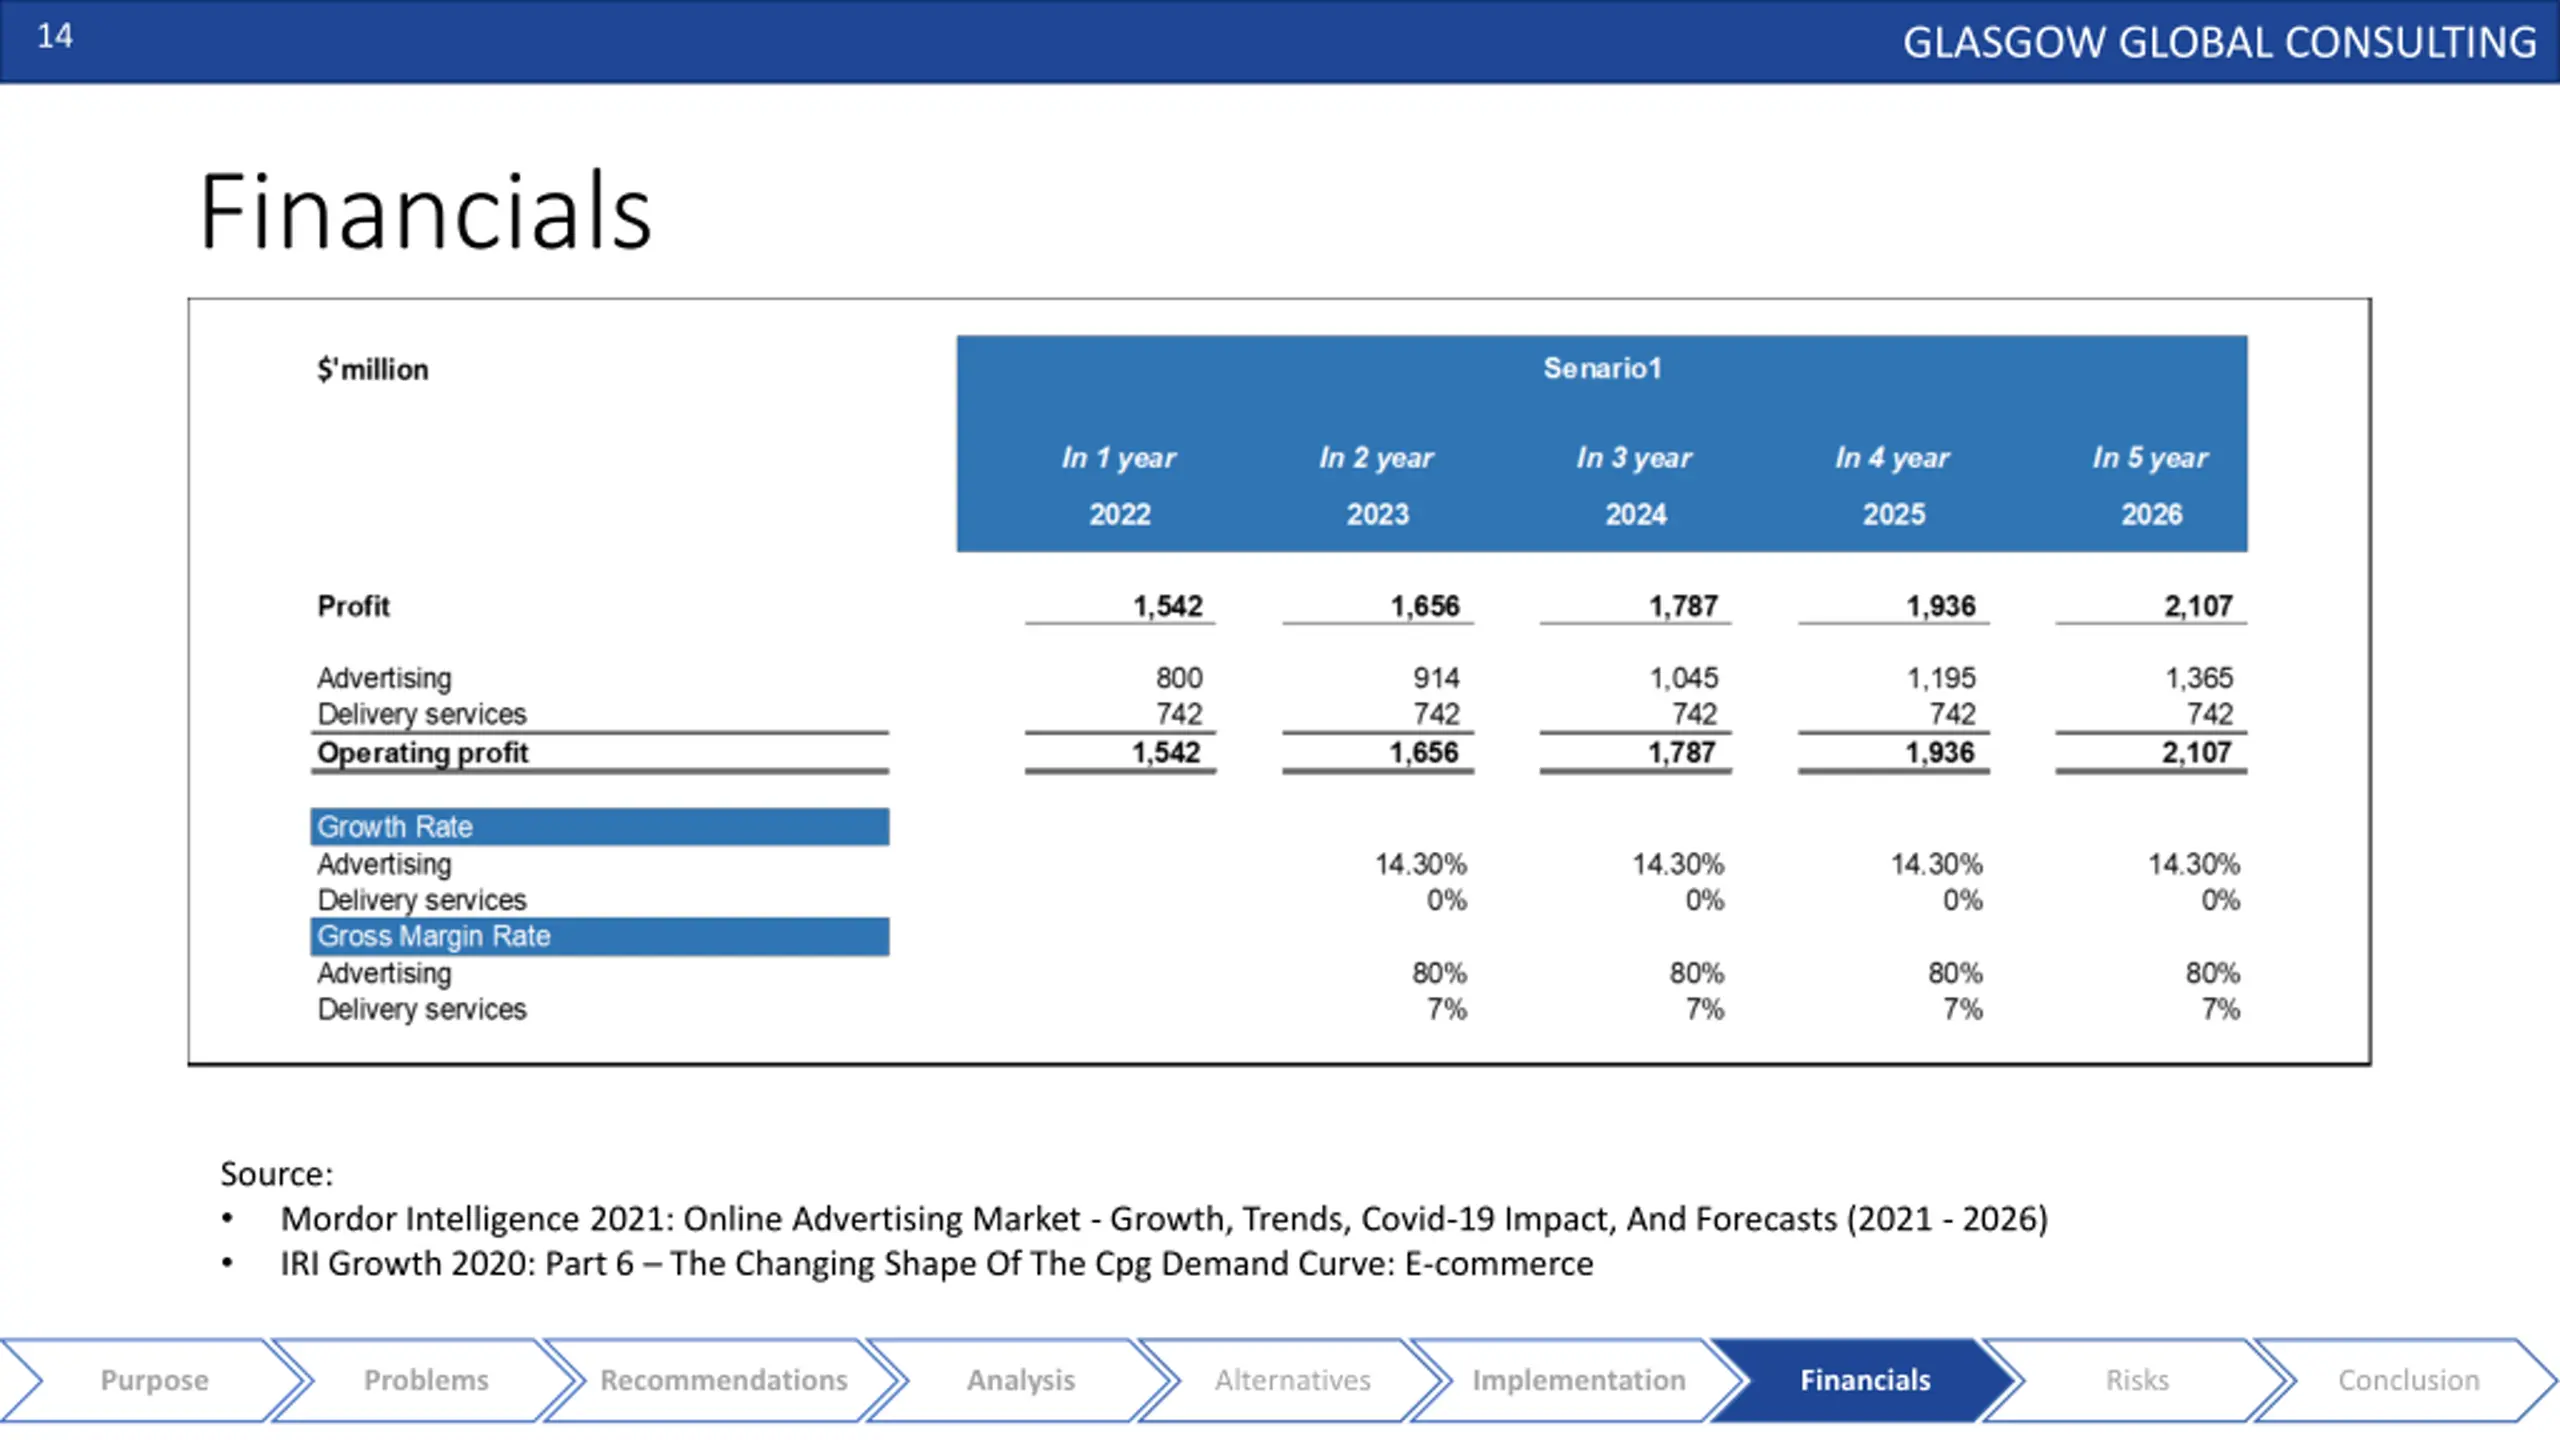Click the IRI Growth 2020 source line
The image size is (2560, 1440).
coord(936,1264)
